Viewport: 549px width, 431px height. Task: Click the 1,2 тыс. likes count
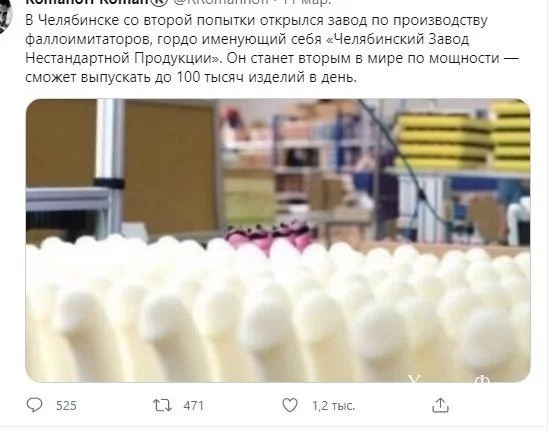tap(333, 405)
